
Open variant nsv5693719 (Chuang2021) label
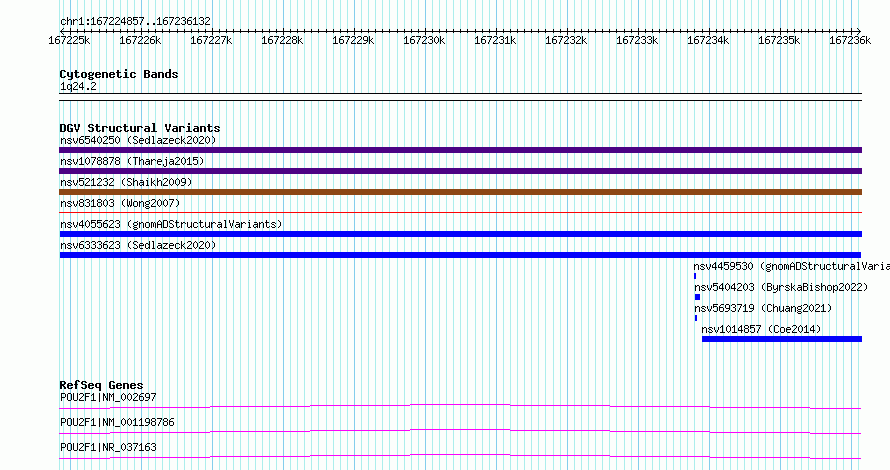pos(763,308)
